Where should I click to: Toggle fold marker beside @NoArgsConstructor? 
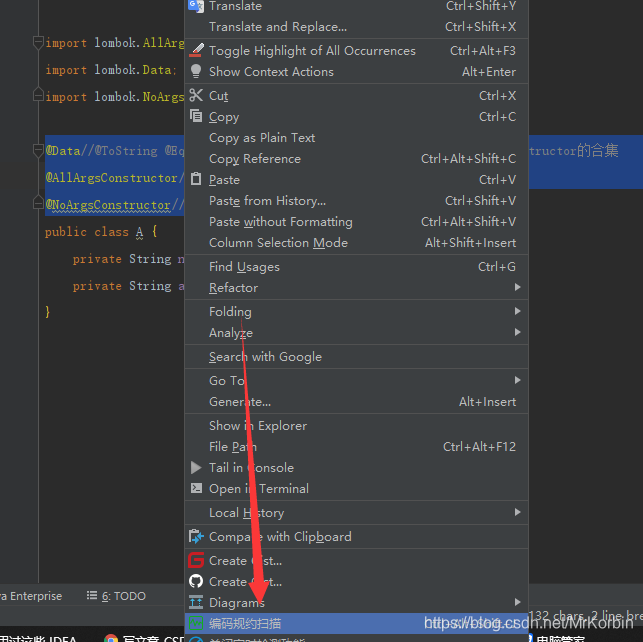pyautogui.click(x=38, y=203)
